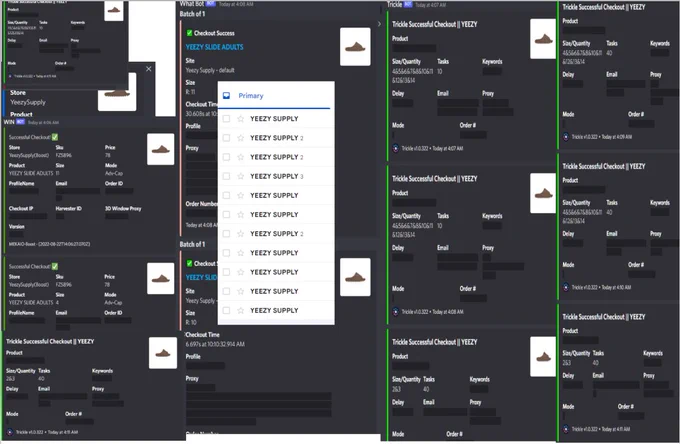This screenshot has height=444, width=680.
Task: Click Trickle footer icon next to Today at 4:10 AM
Action: click(566, 287)
